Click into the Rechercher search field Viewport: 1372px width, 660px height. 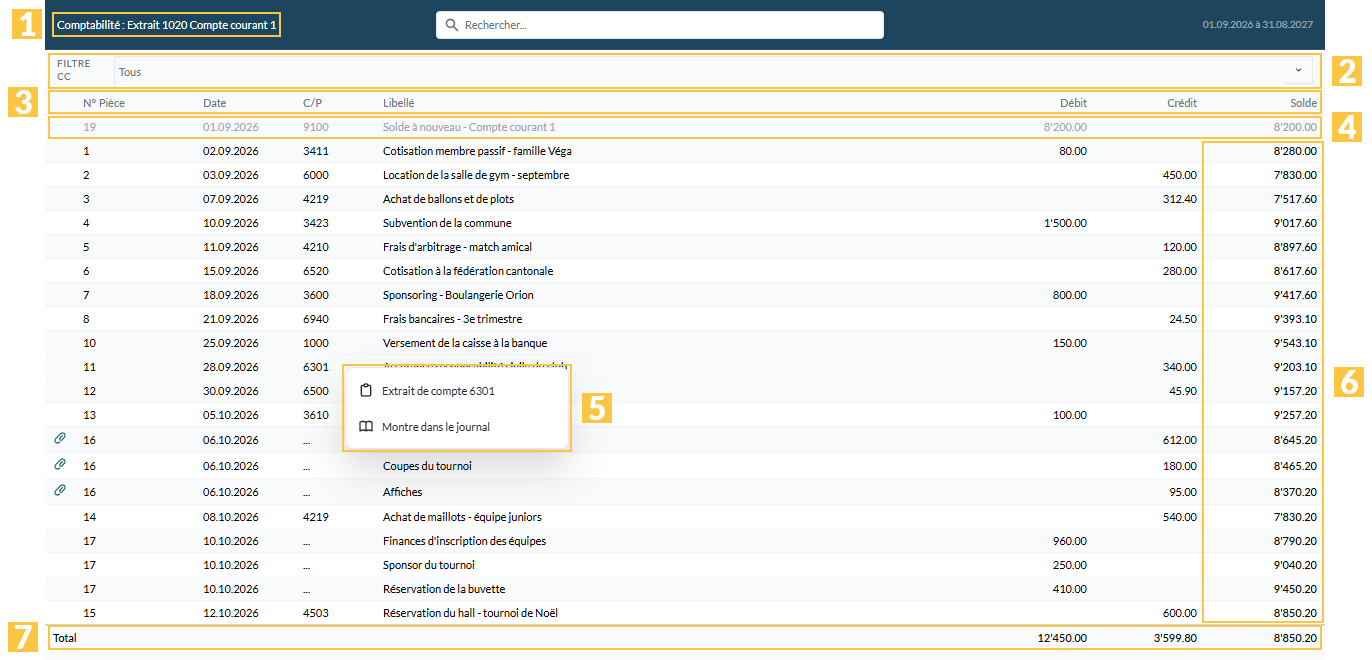click(660, 25)
